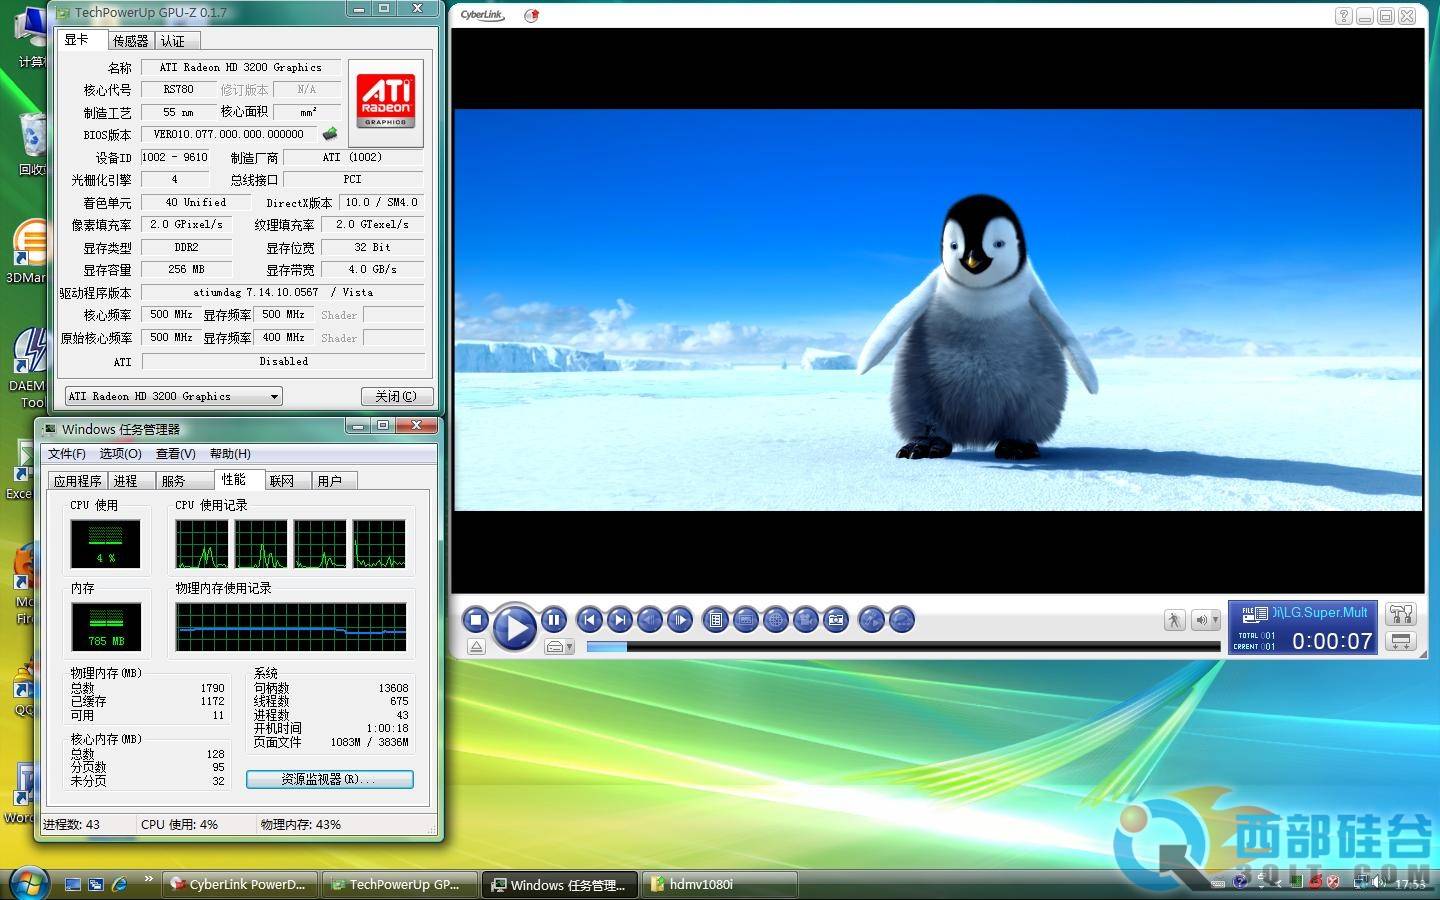Pause the video in PowerDVD
Image resolution: width=1440 pixels, height=900 pixels.
click(x=554, y=620)
